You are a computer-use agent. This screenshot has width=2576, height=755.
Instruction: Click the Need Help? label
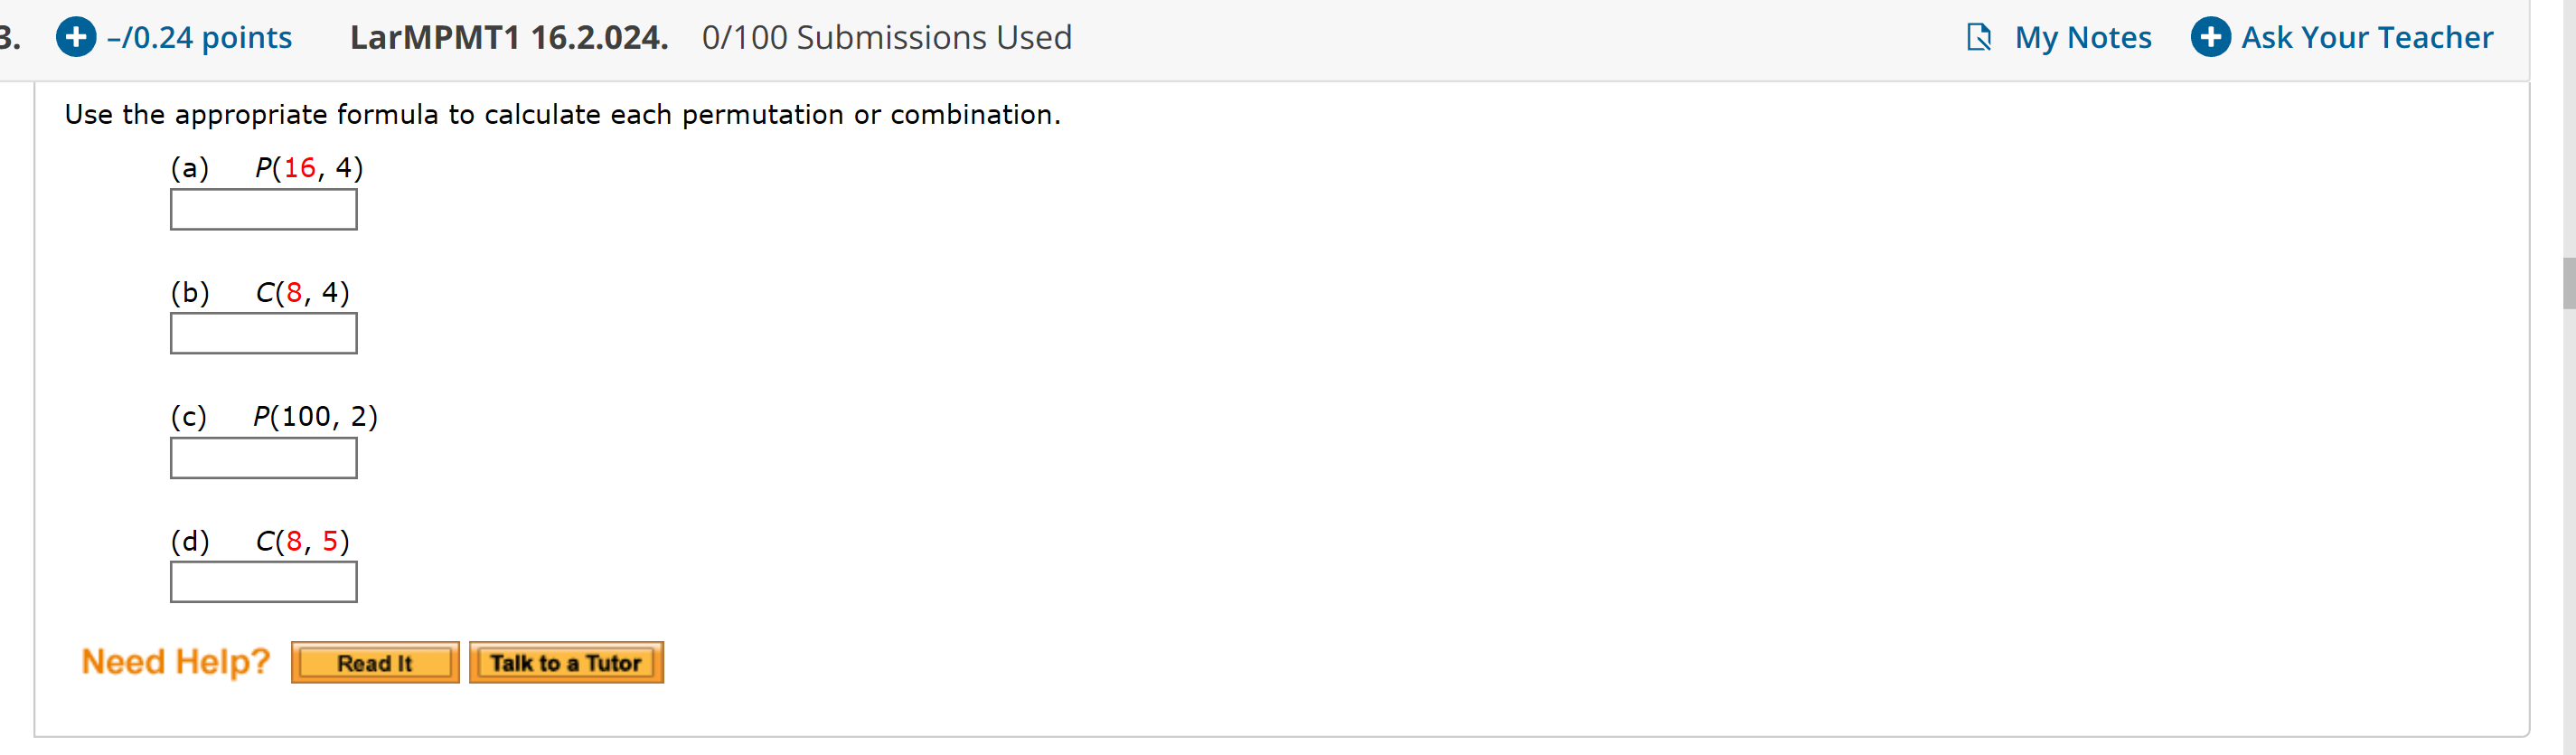point(176,661)
